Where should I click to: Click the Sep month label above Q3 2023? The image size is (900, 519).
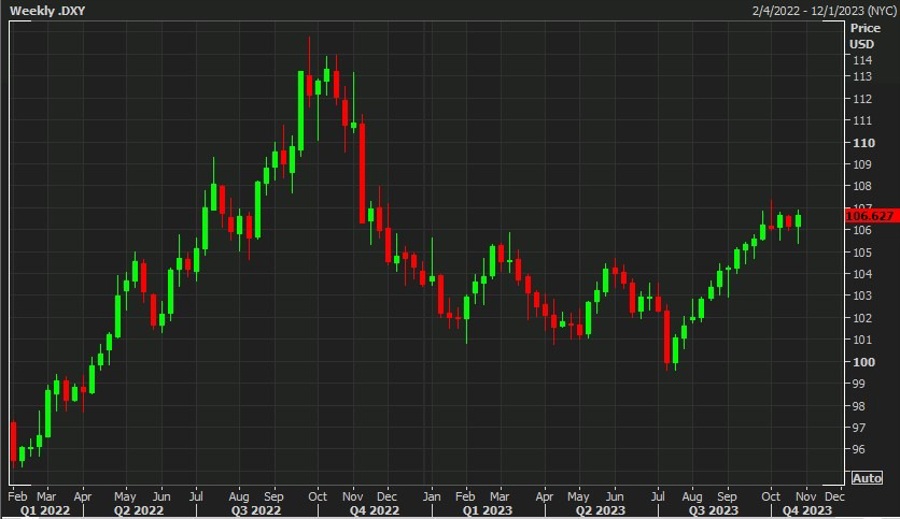(727, 497)
